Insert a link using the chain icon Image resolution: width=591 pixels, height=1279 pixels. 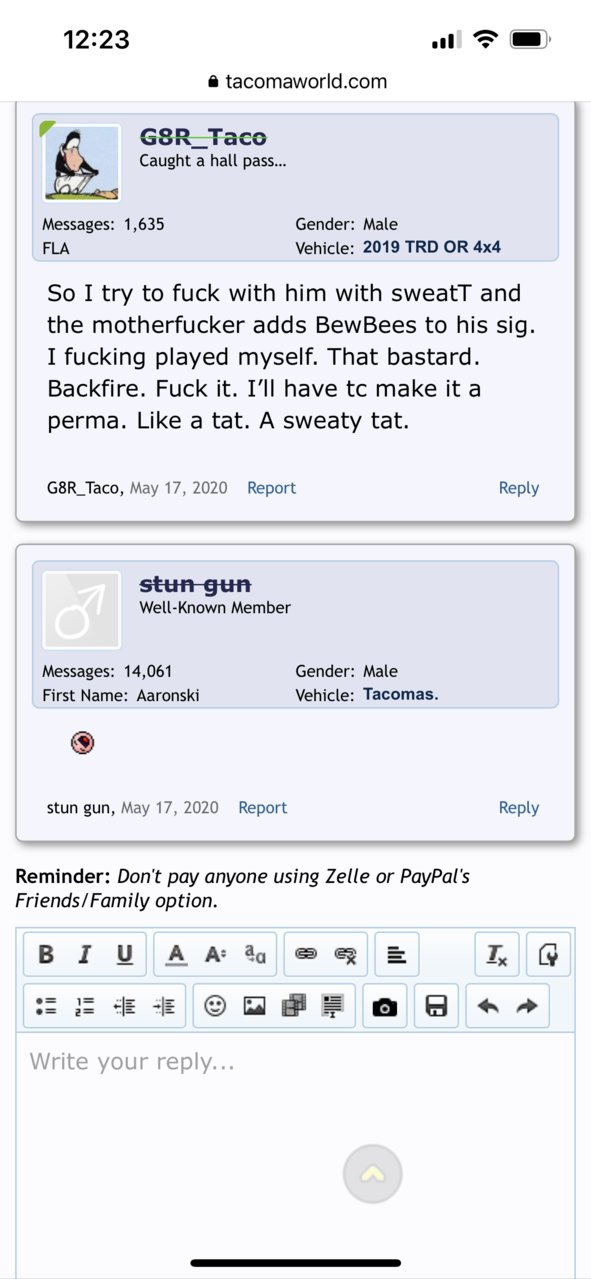(x=306, y=955)
